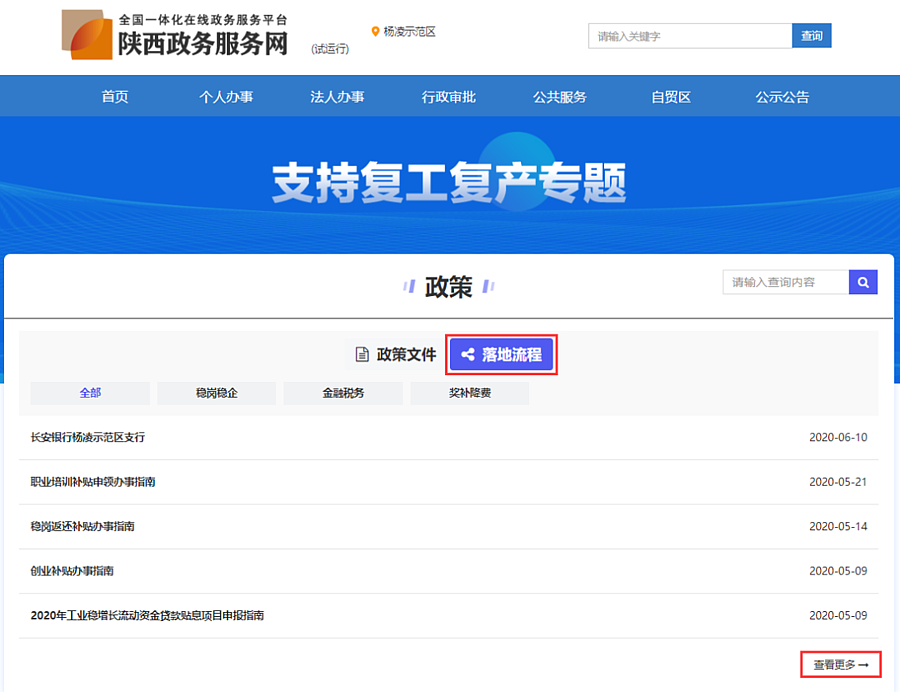Click 查看更多 link with arrow
The height and width of the screenshot is (692, 900).
(840, 664)
